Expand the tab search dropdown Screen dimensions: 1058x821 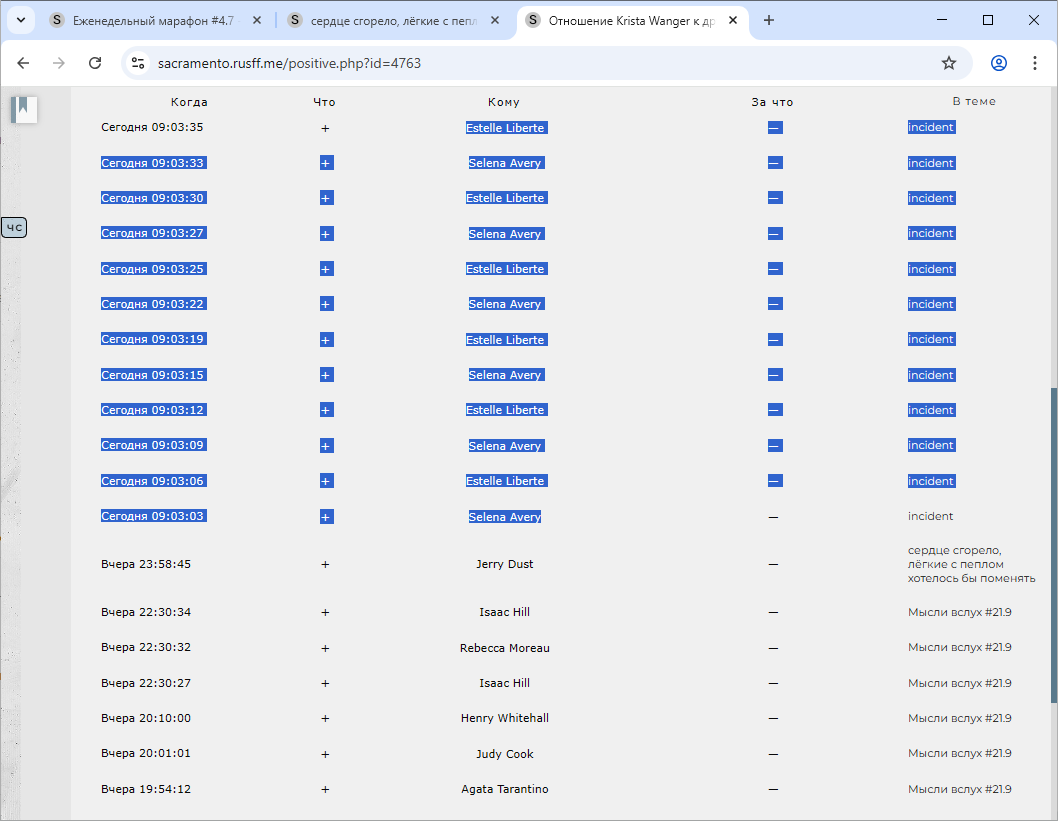pos(20,20)
